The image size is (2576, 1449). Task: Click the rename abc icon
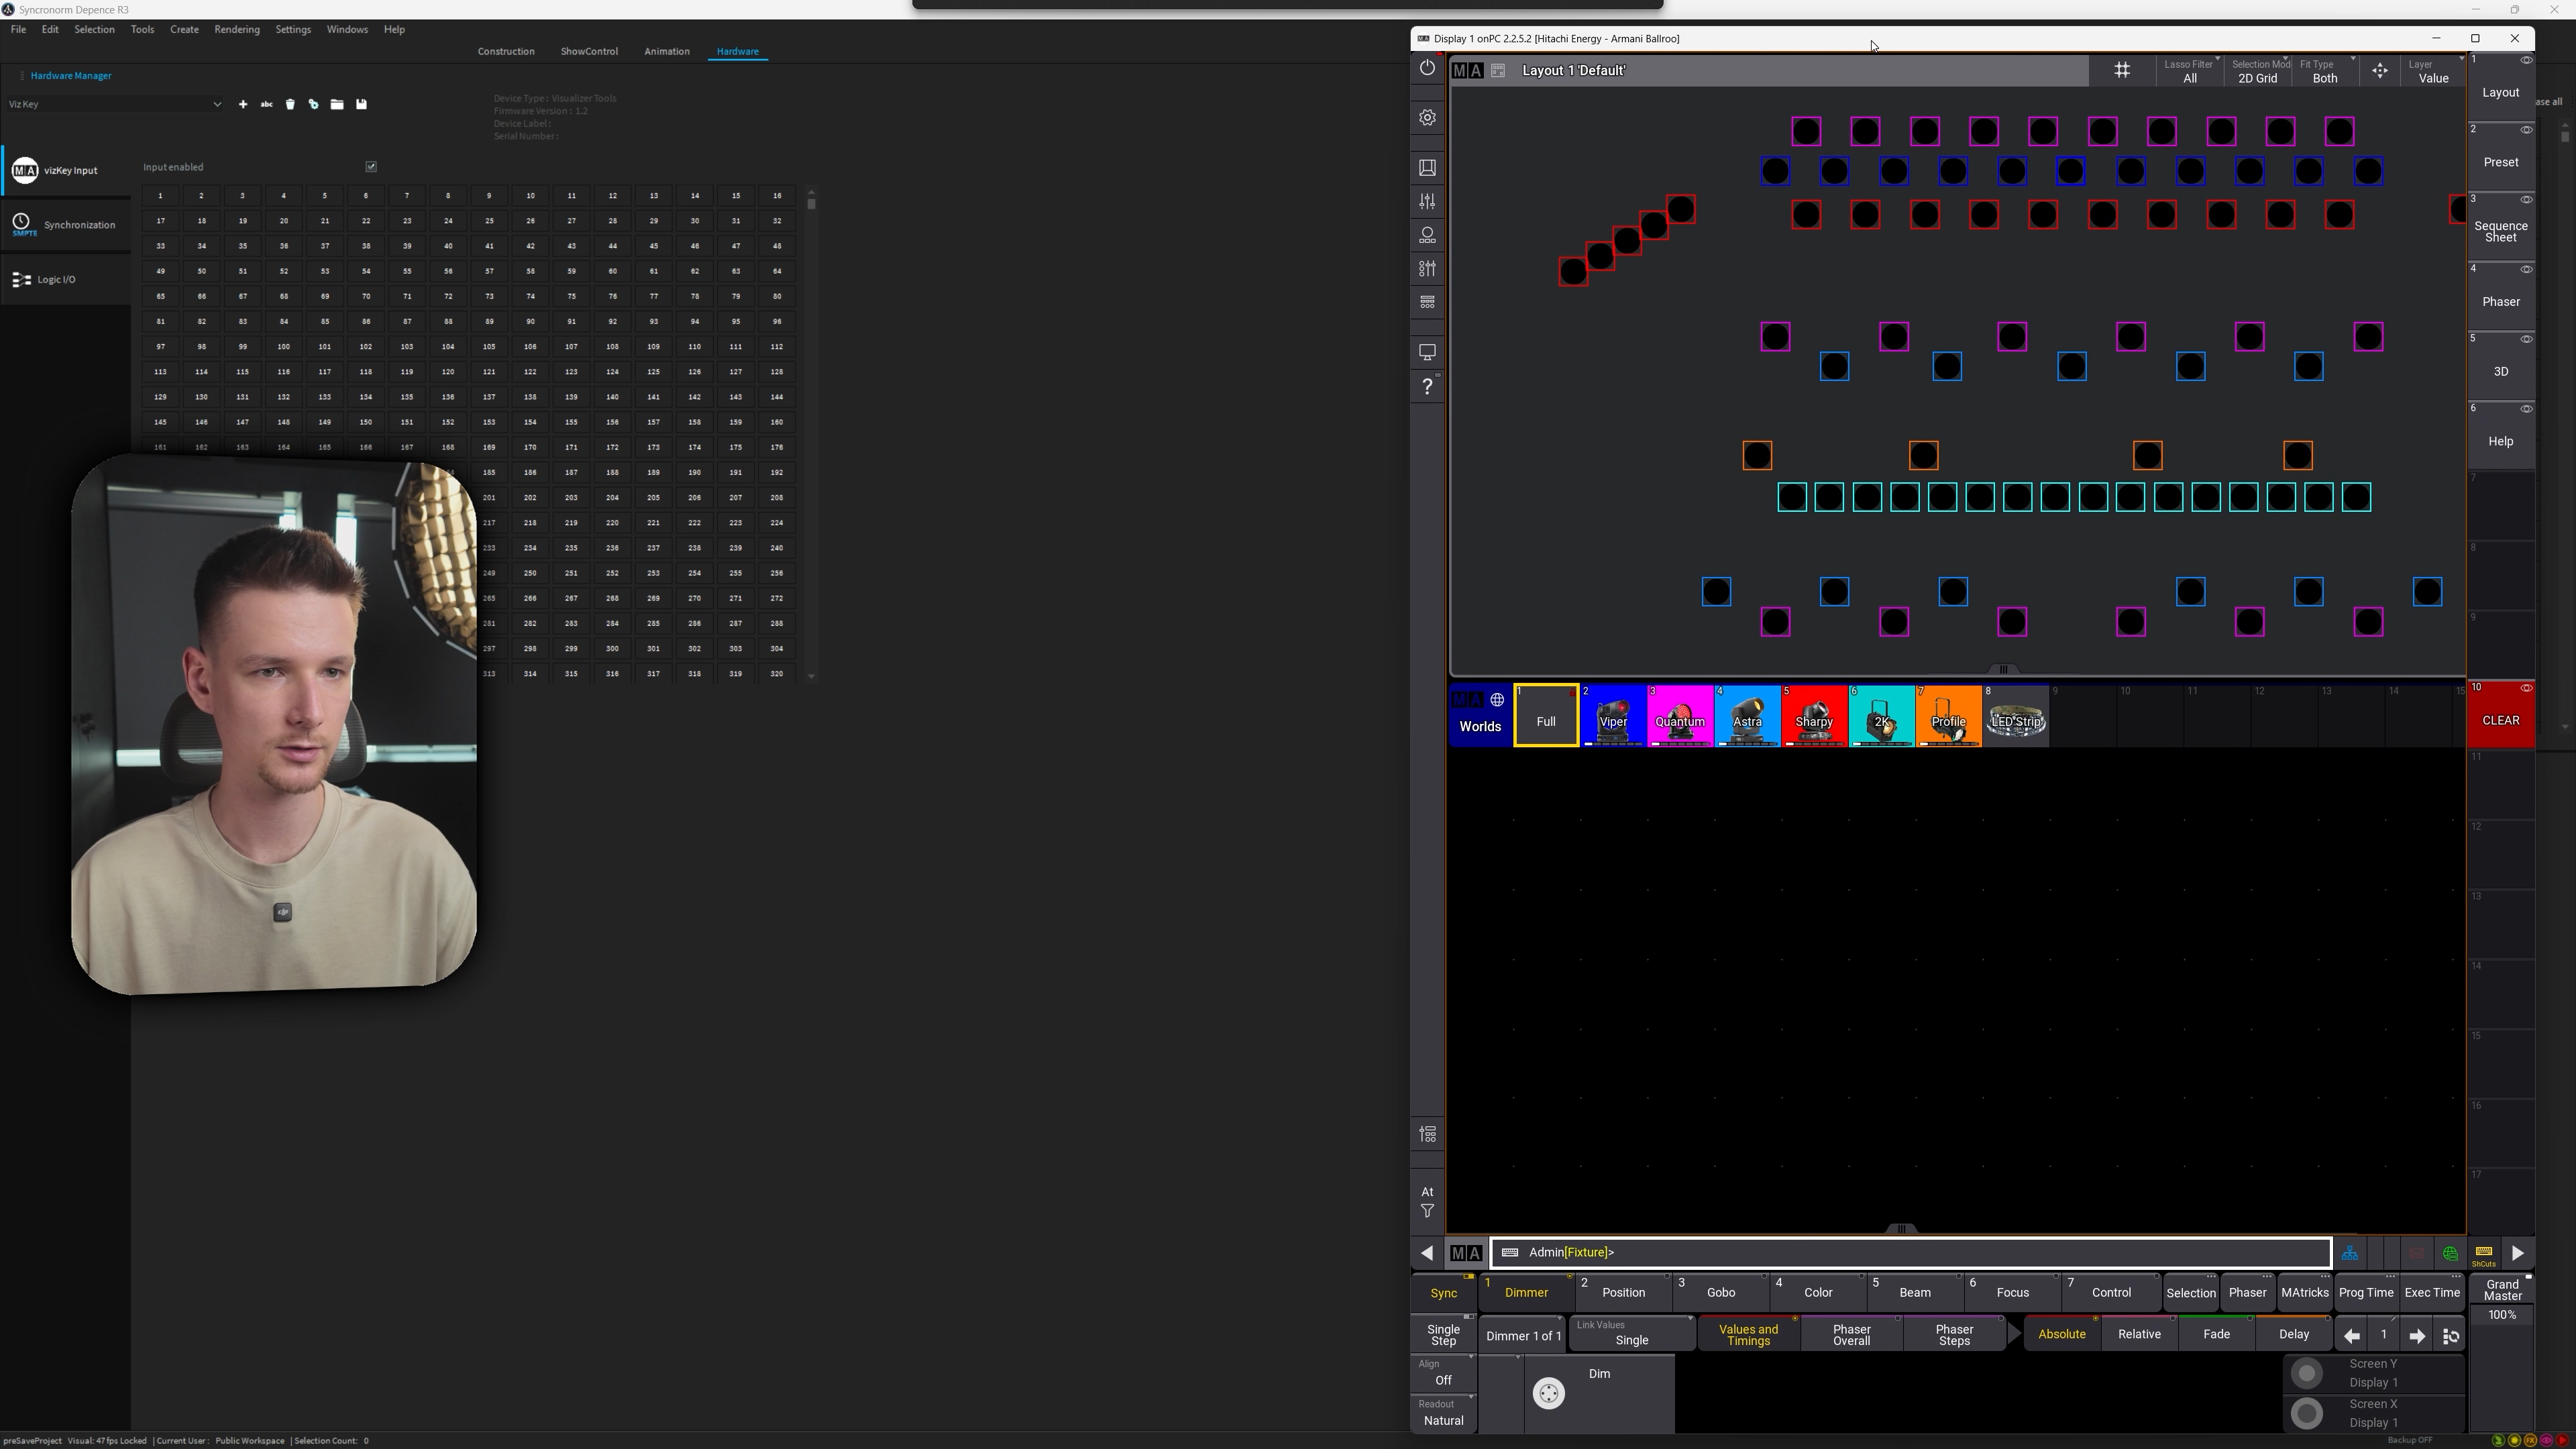tap(266, 104)
